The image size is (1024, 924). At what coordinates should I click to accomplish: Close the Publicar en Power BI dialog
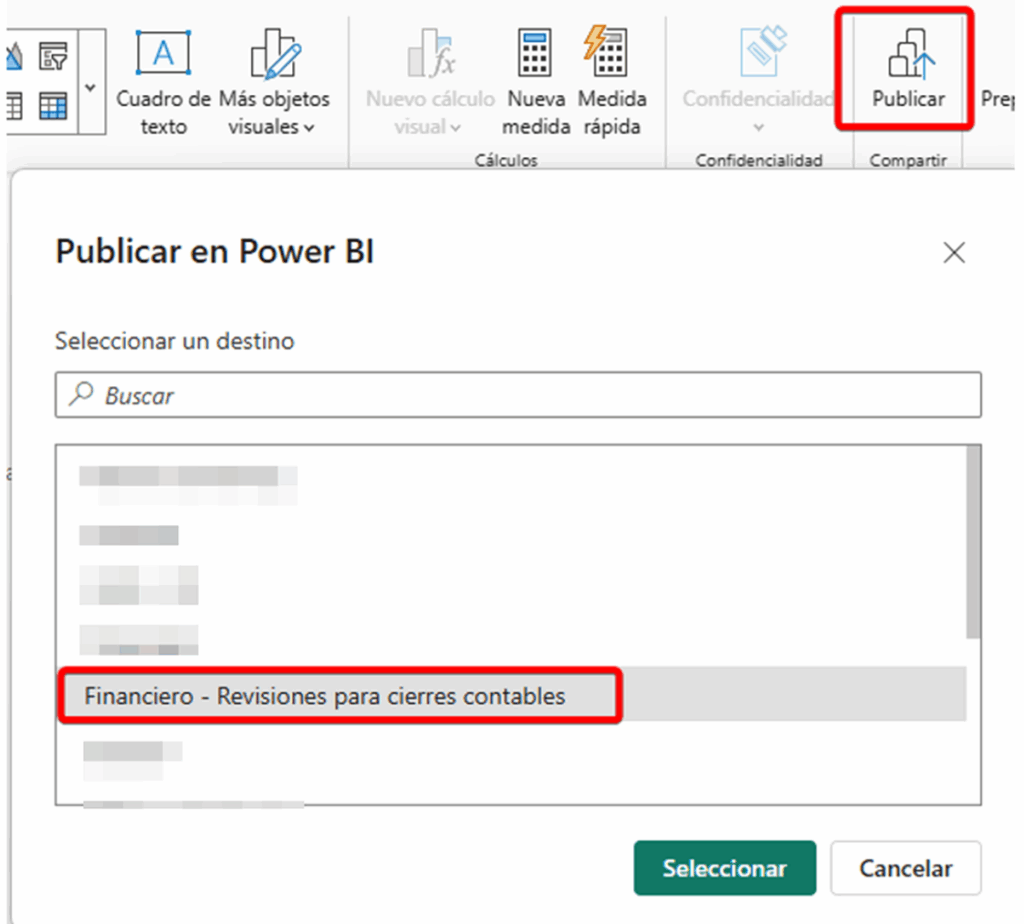coord(953,252)
